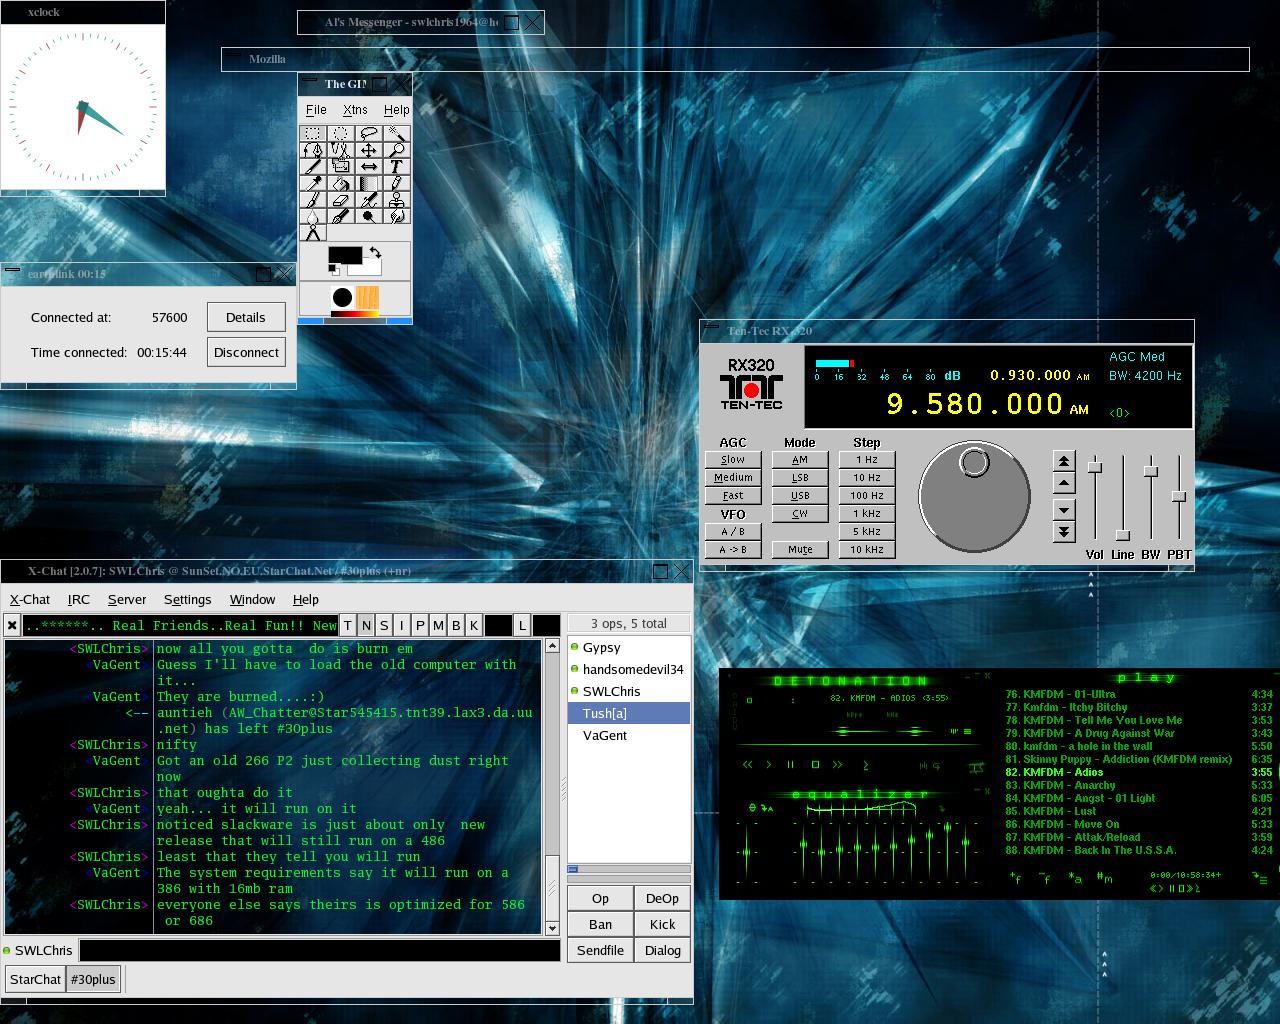Set RX320 AGC to Fast
The image size is (1280, 1024).
[733, 495]
